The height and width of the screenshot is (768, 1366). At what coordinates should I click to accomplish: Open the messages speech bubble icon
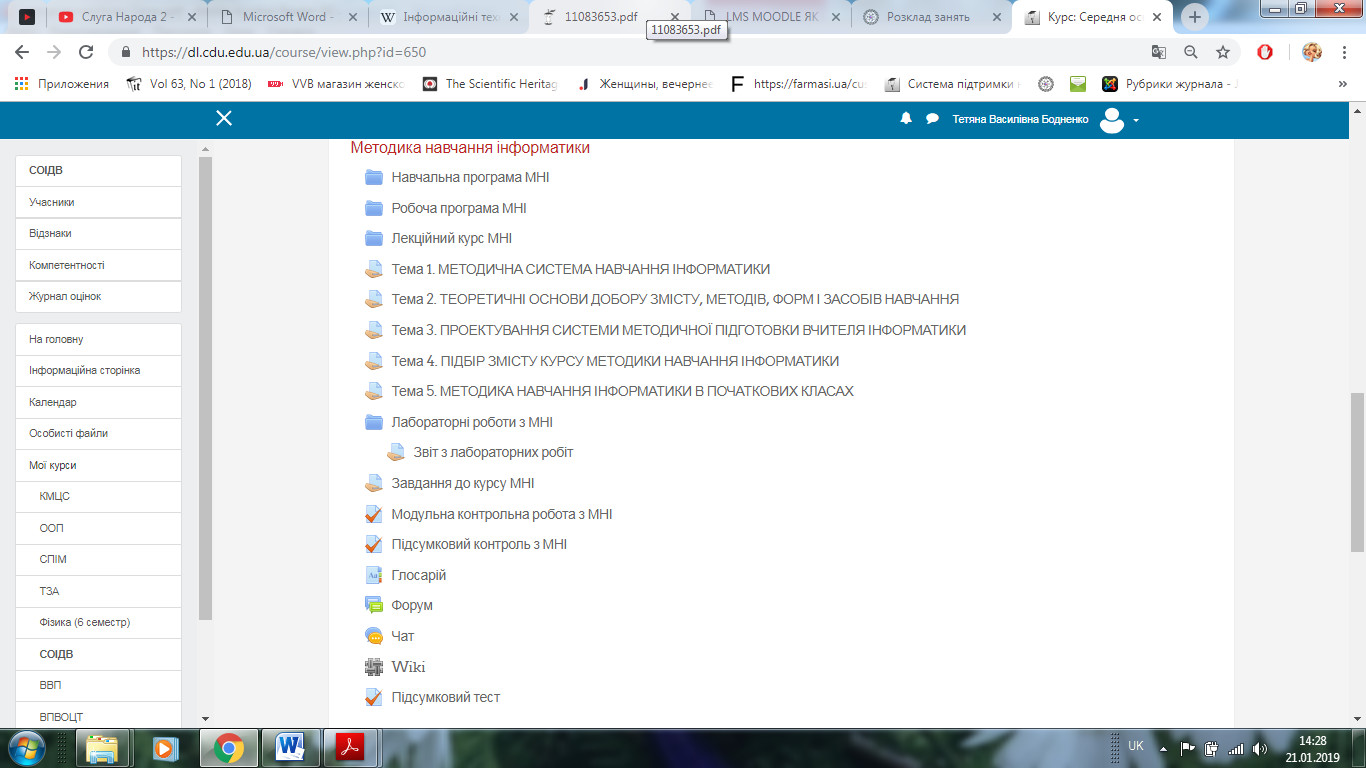(x=932, y=118)
